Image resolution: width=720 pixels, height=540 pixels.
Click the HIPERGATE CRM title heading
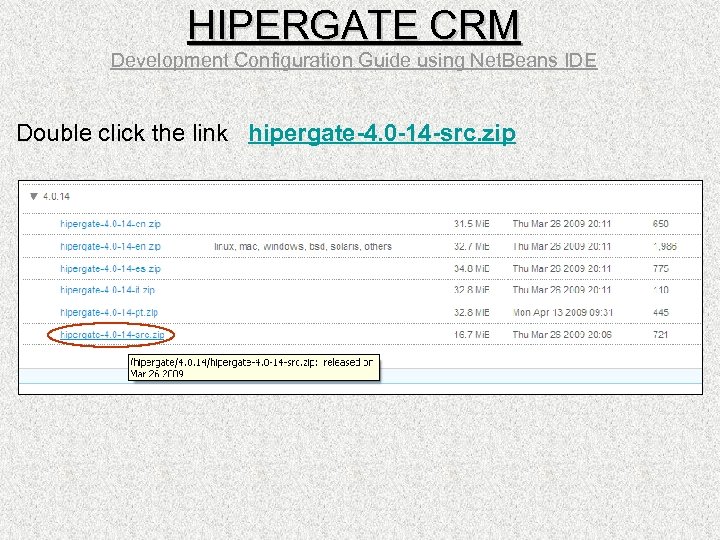[x=354, y=26]
